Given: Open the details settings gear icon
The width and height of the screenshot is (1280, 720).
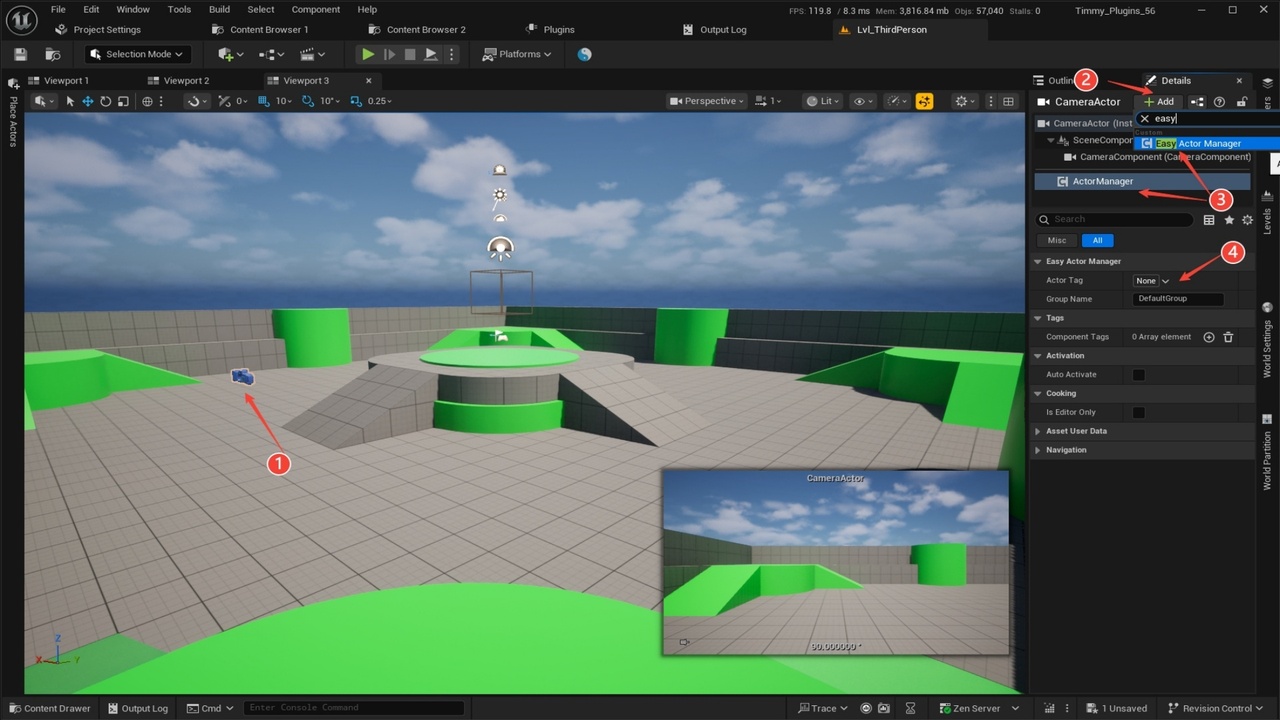Looking at the screenshot, I should click(1247, 220).
